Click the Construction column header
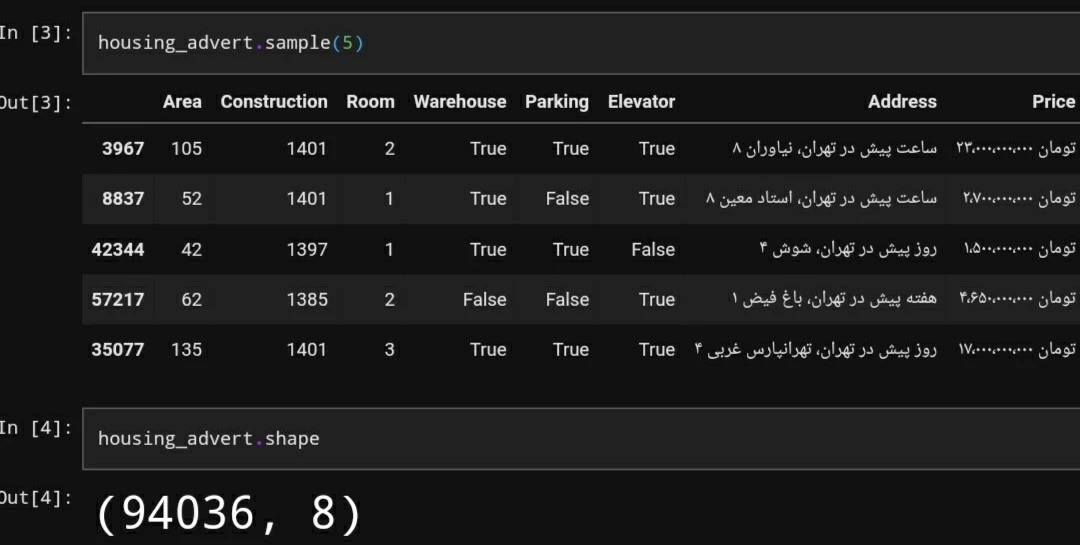1080x545 pixels. click(x=274, y=102)
